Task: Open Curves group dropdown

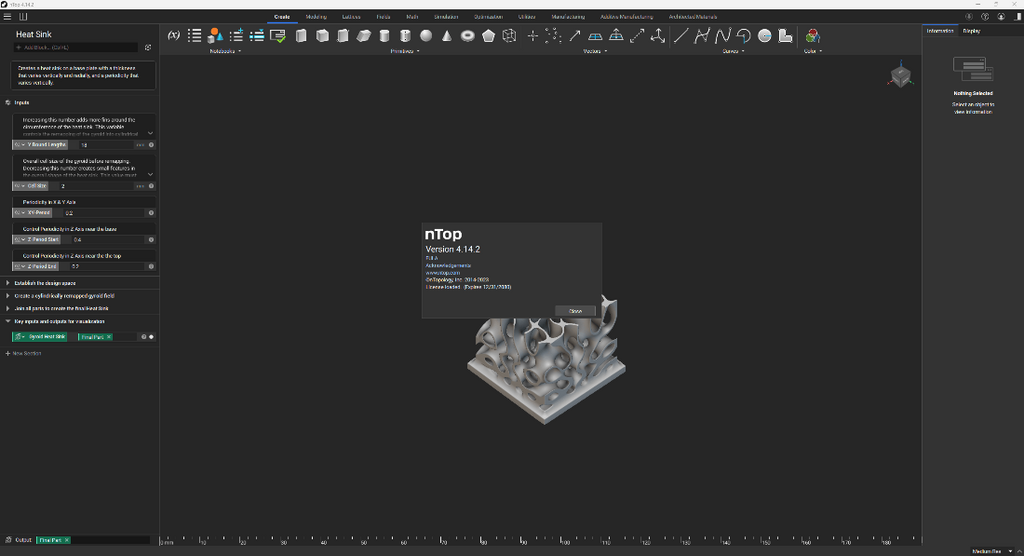Action: click(x=733, y=51)
